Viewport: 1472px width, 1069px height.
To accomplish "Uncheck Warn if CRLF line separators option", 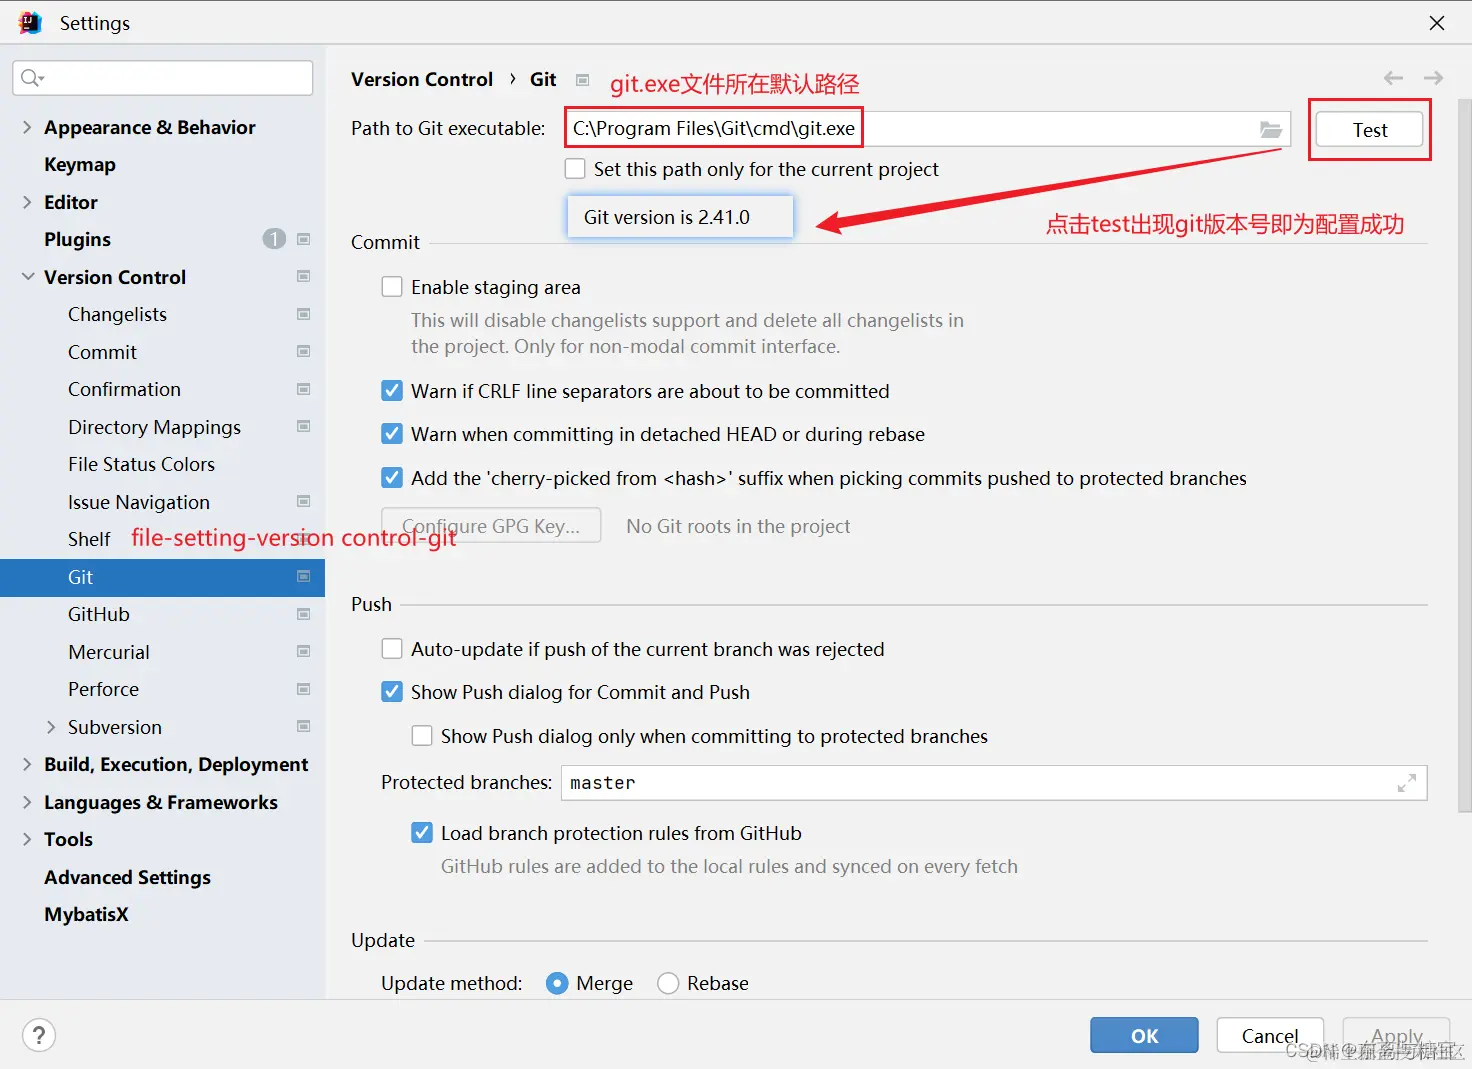I will coord(392,391).
